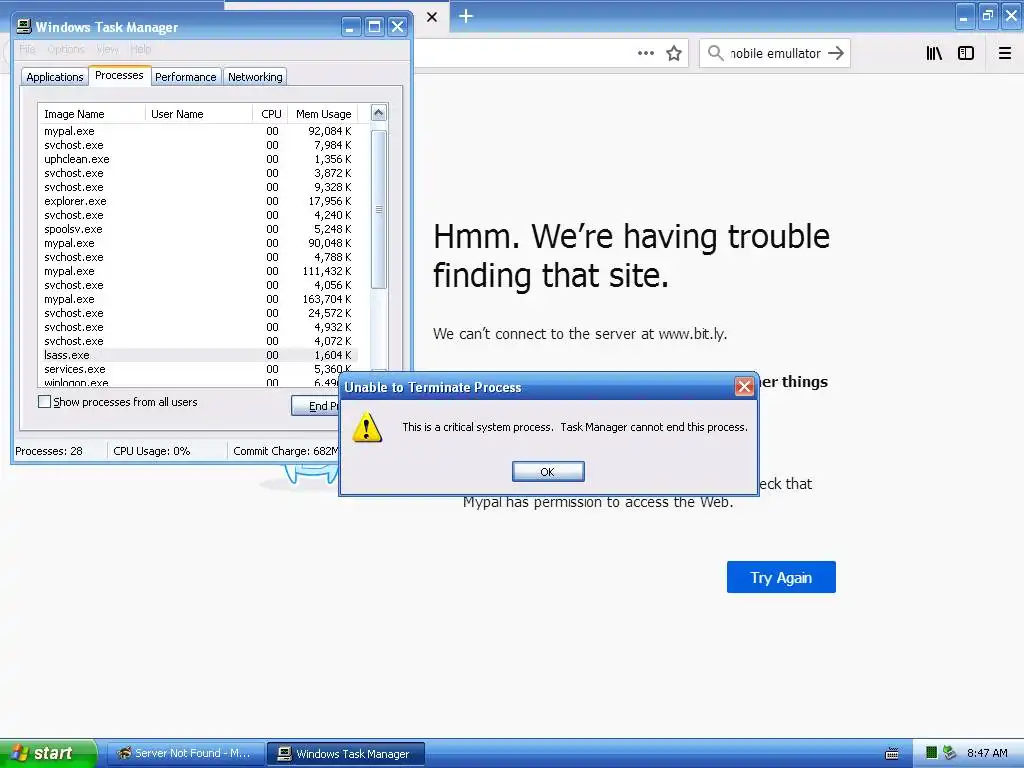The width and height of the screenshot is (1024, 768).
Task: Select the uphclean.exe process row
Action: point(198,159)
